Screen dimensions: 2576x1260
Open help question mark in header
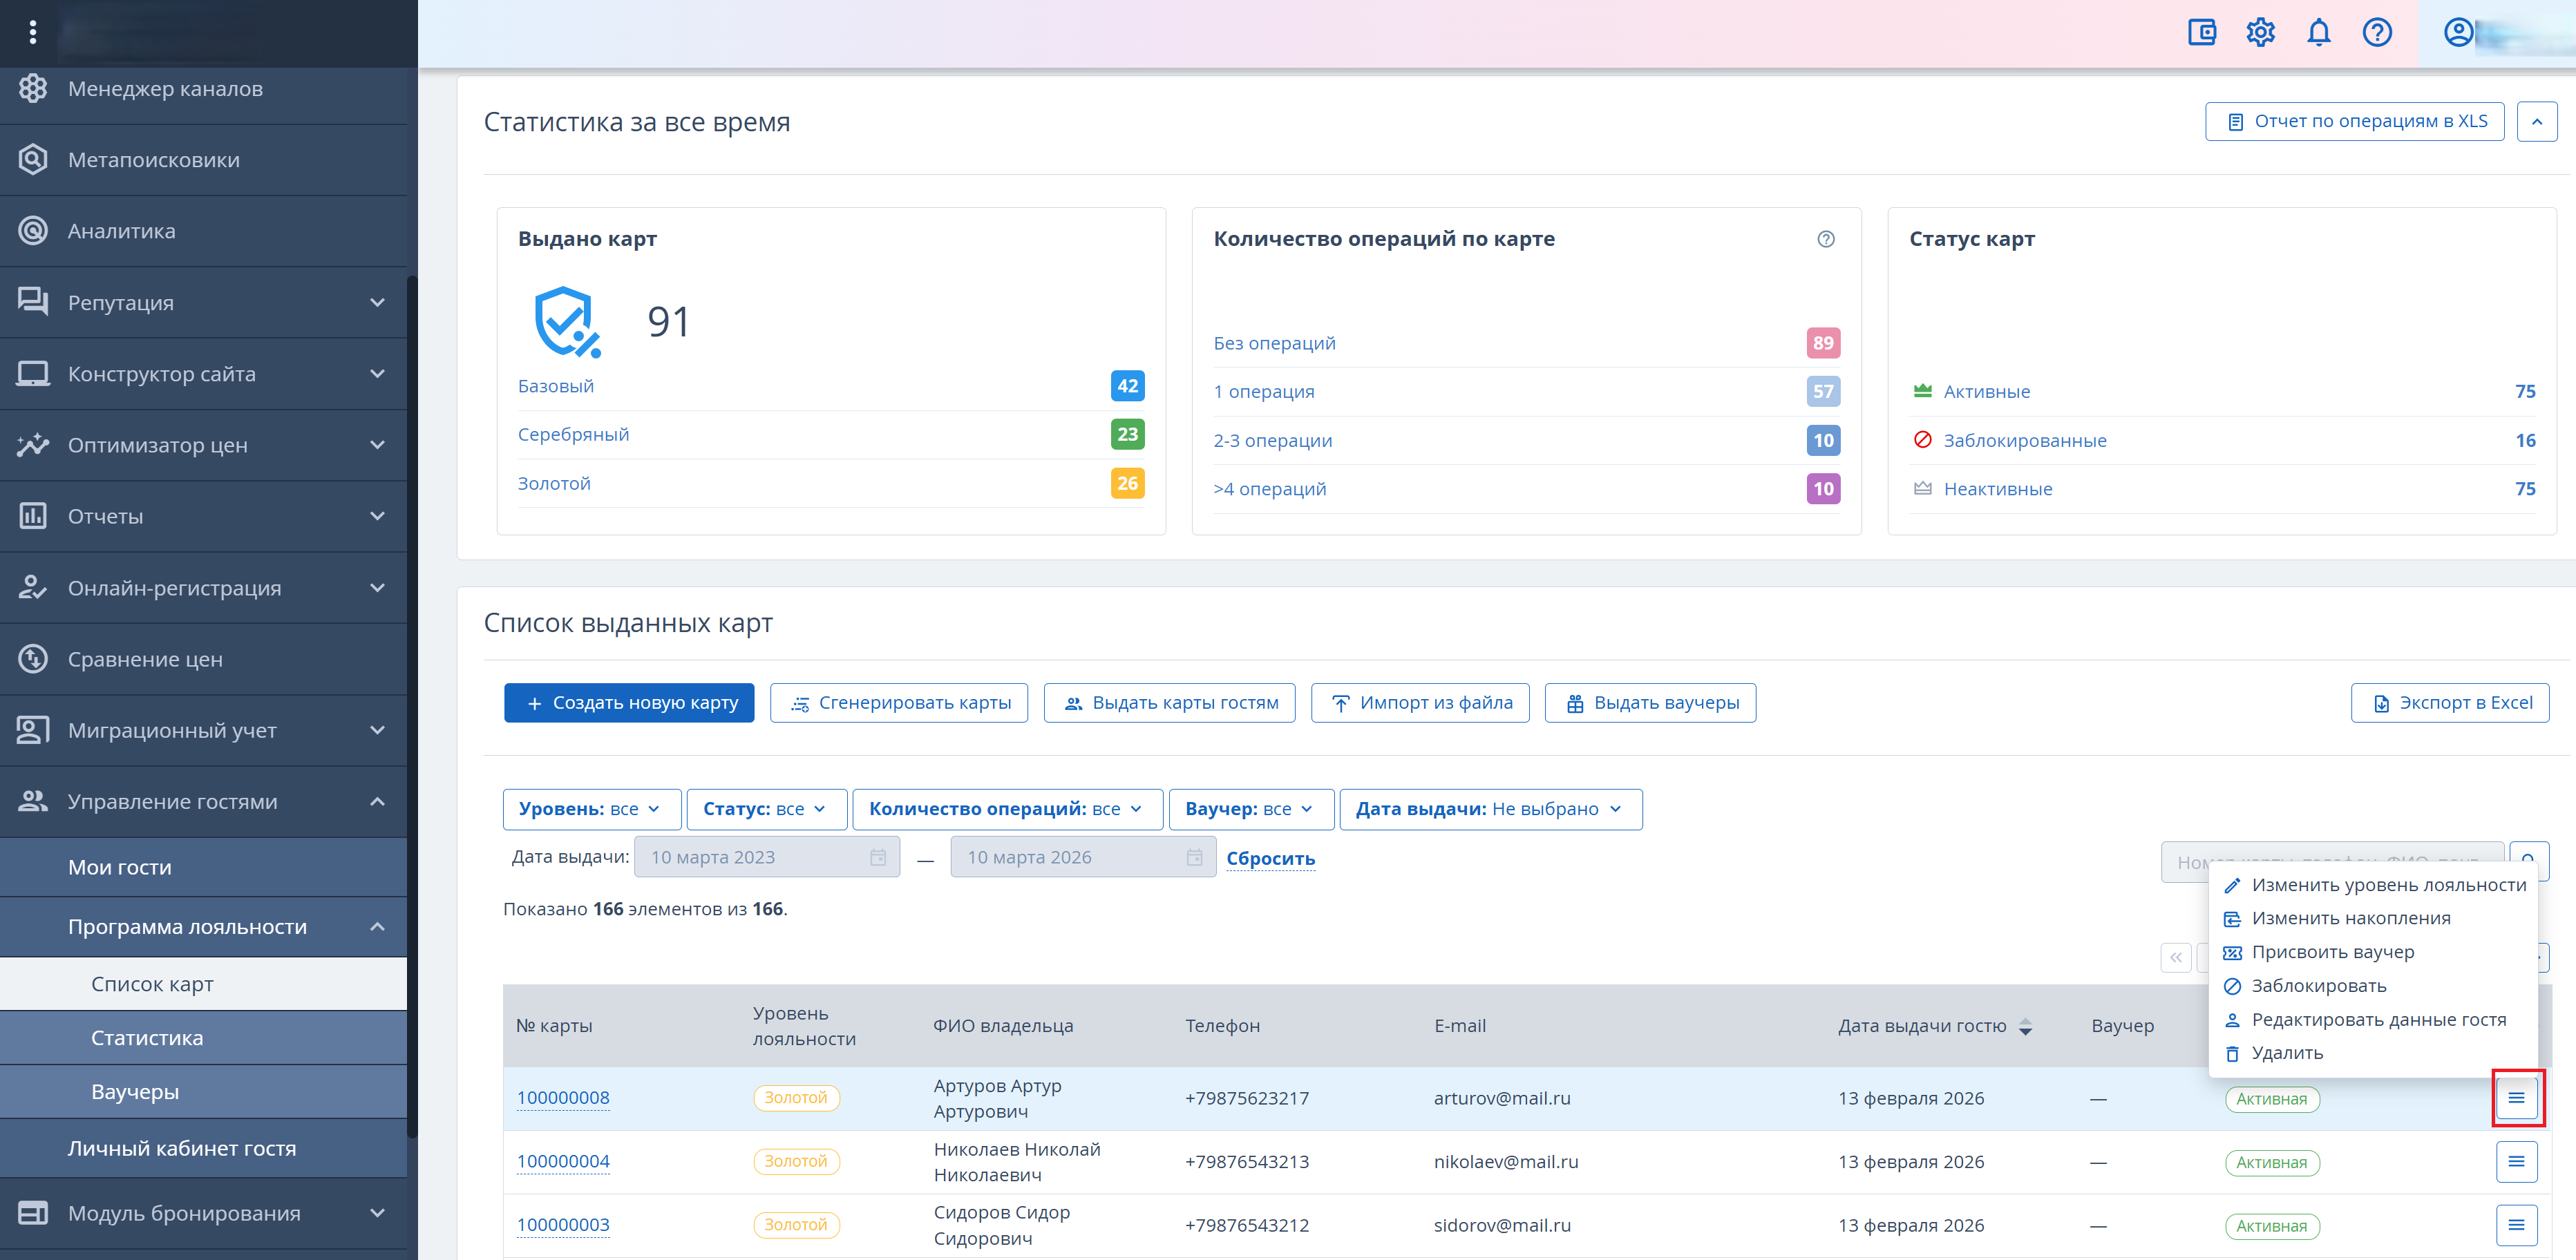2376,33
